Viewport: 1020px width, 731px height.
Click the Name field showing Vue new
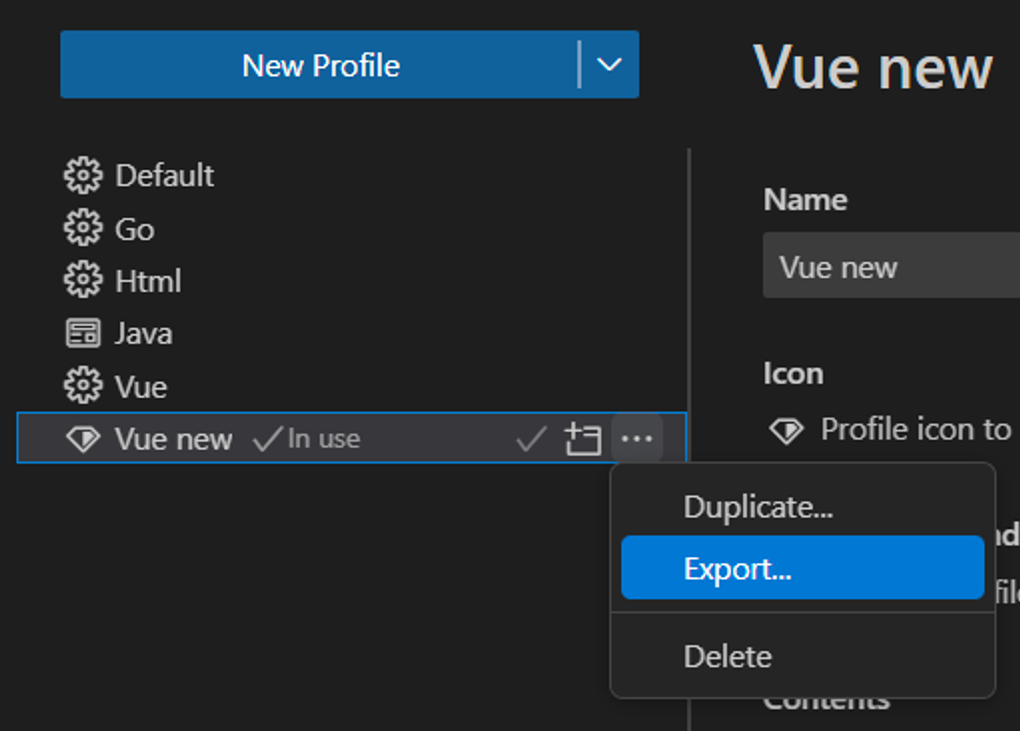890,265
